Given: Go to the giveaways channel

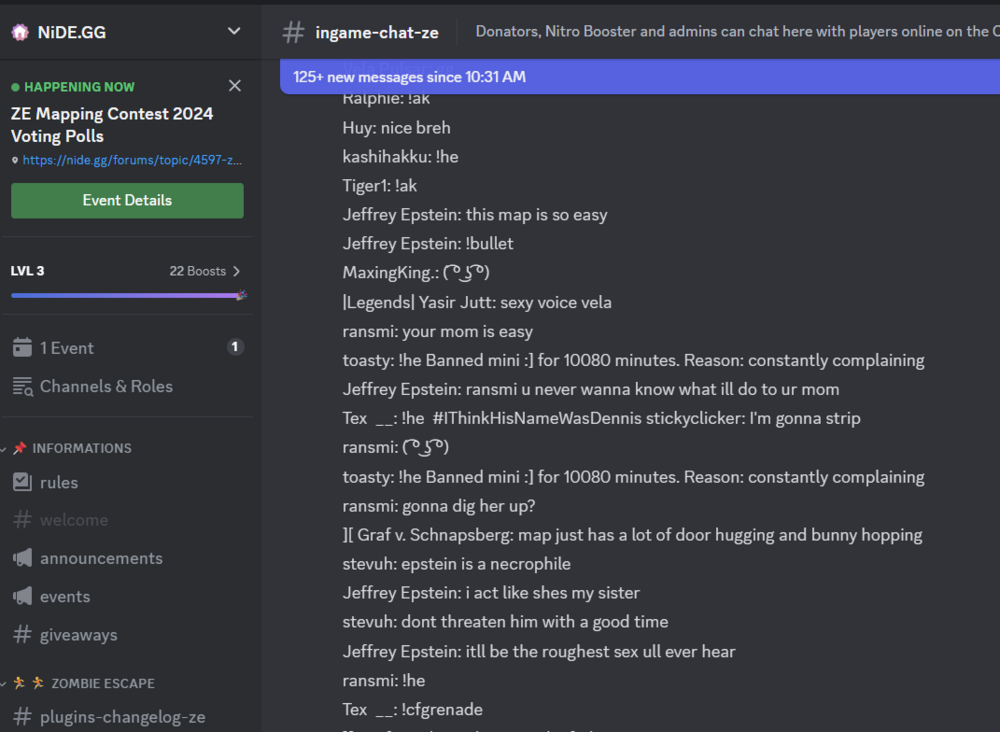Looking at the screenshot, I should (x=78, y=634).
